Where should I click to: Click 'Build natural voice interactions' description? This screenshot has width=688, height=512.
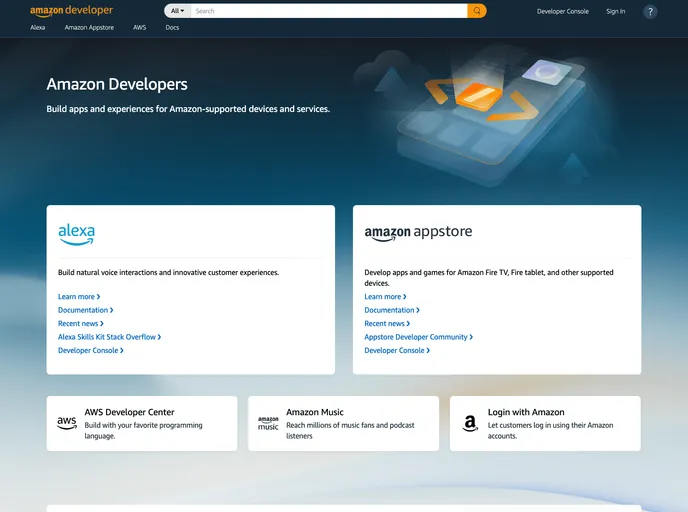pos(168,272)
